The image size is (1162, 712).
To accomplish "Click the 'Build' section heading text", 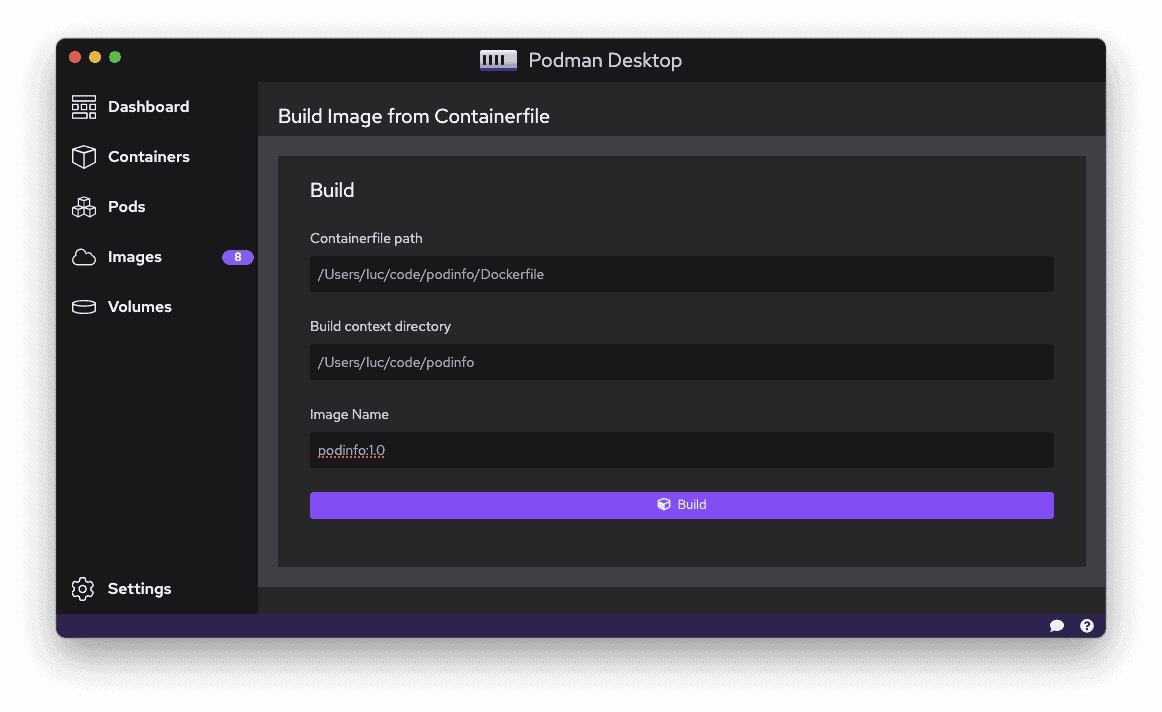I will pyautogui.click(x=332, y=190).
